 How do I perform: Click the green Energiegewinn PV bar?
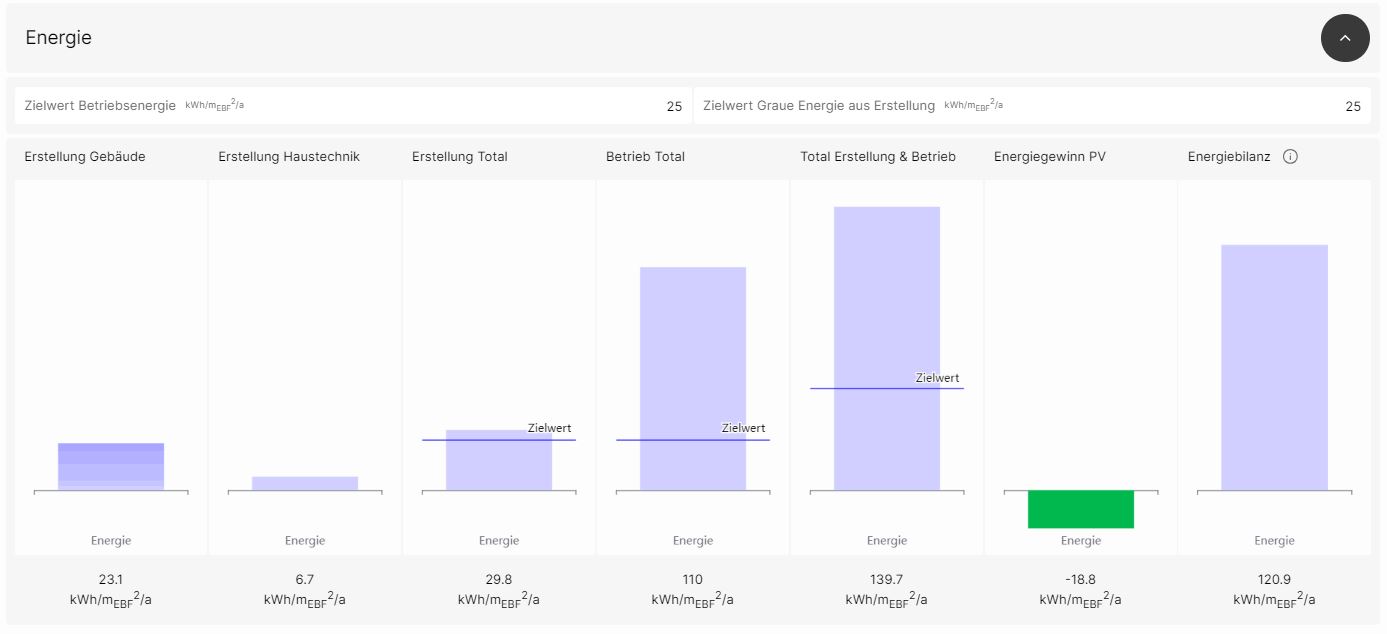click(x=1080, y=509)
